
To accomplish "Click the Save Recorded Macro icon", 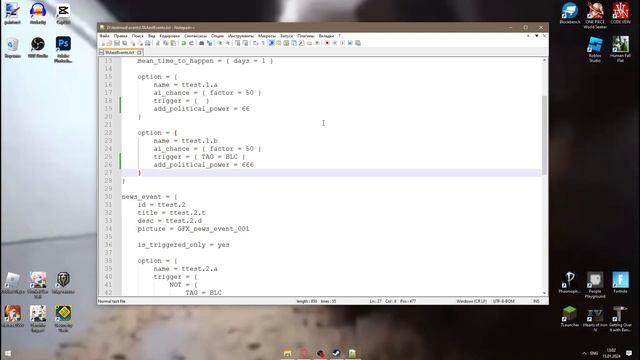I will 350,43.
